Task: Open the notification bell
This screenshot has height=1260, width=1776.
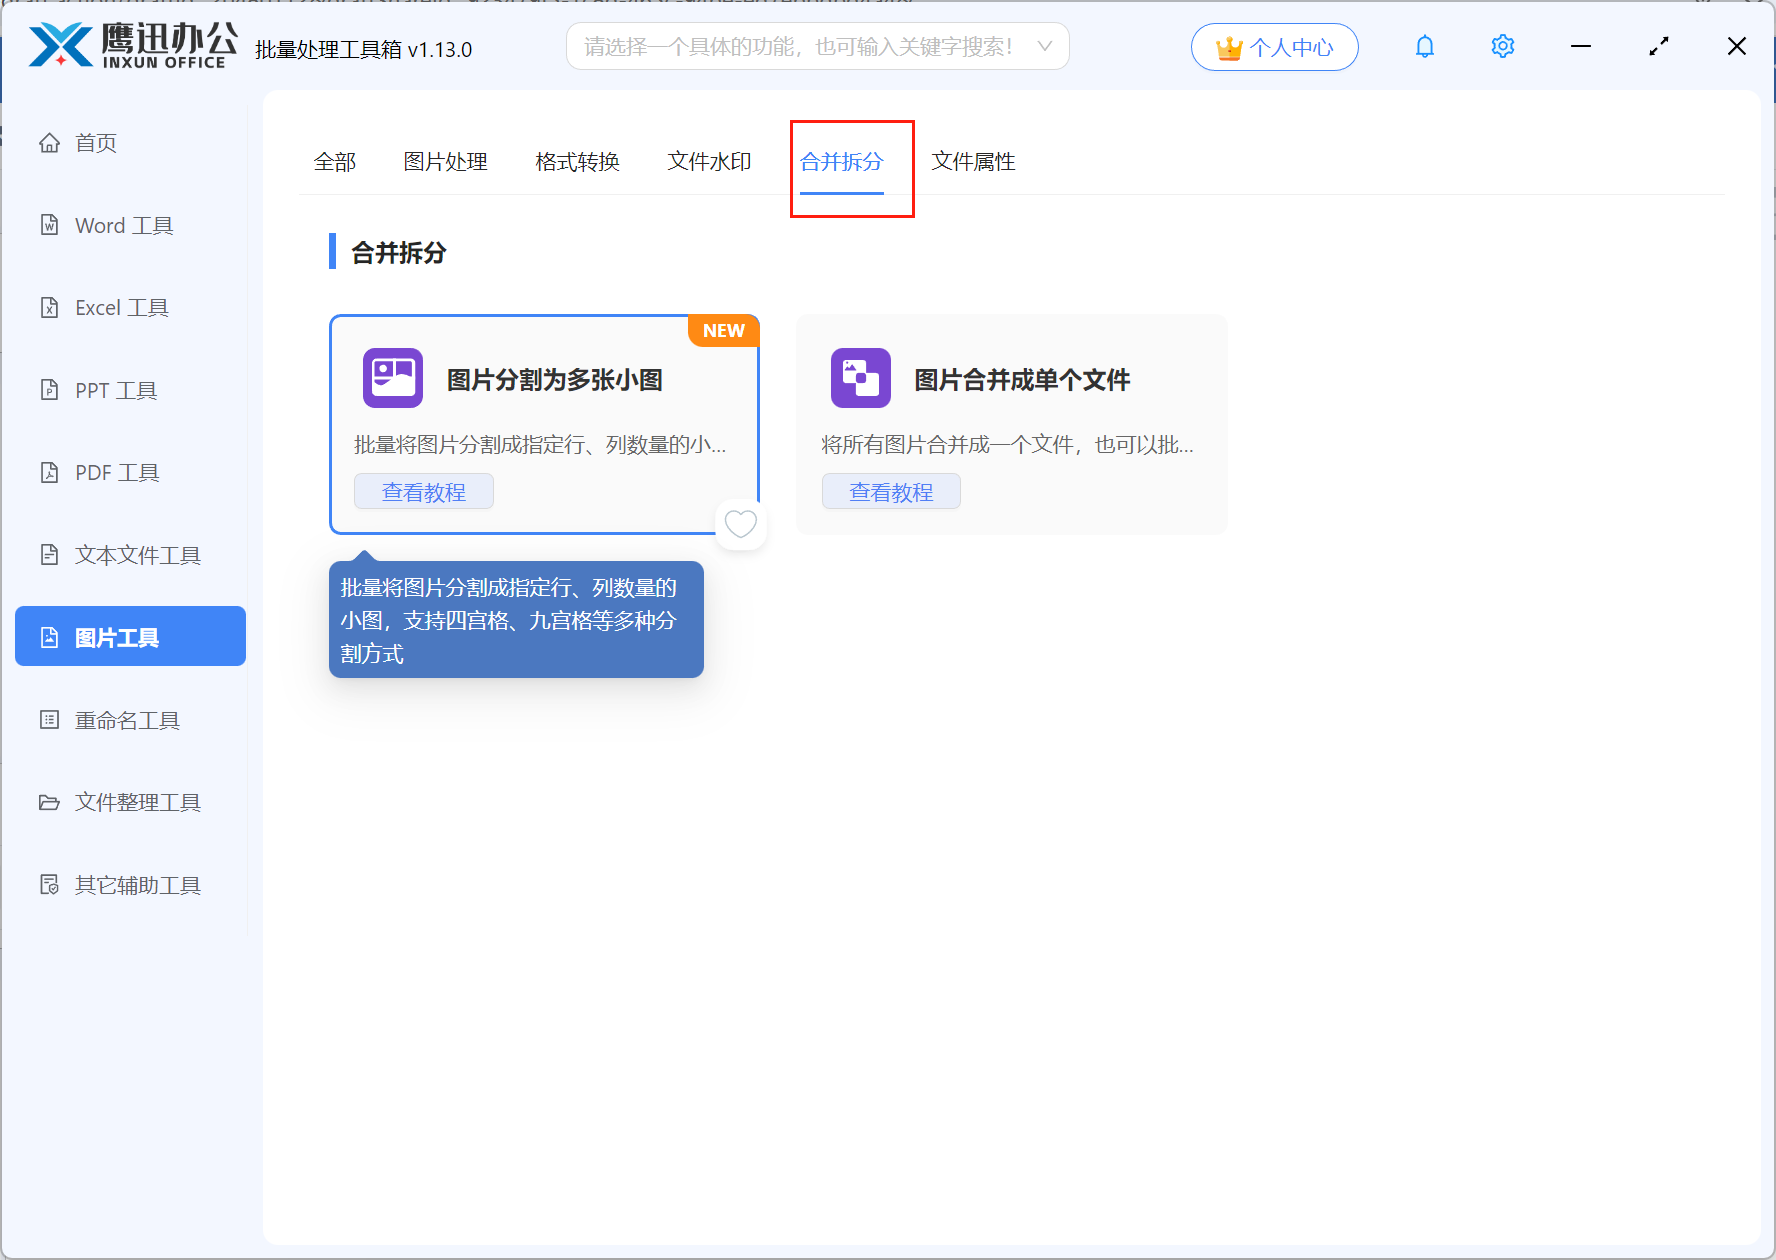Action: click(1424, 46)
